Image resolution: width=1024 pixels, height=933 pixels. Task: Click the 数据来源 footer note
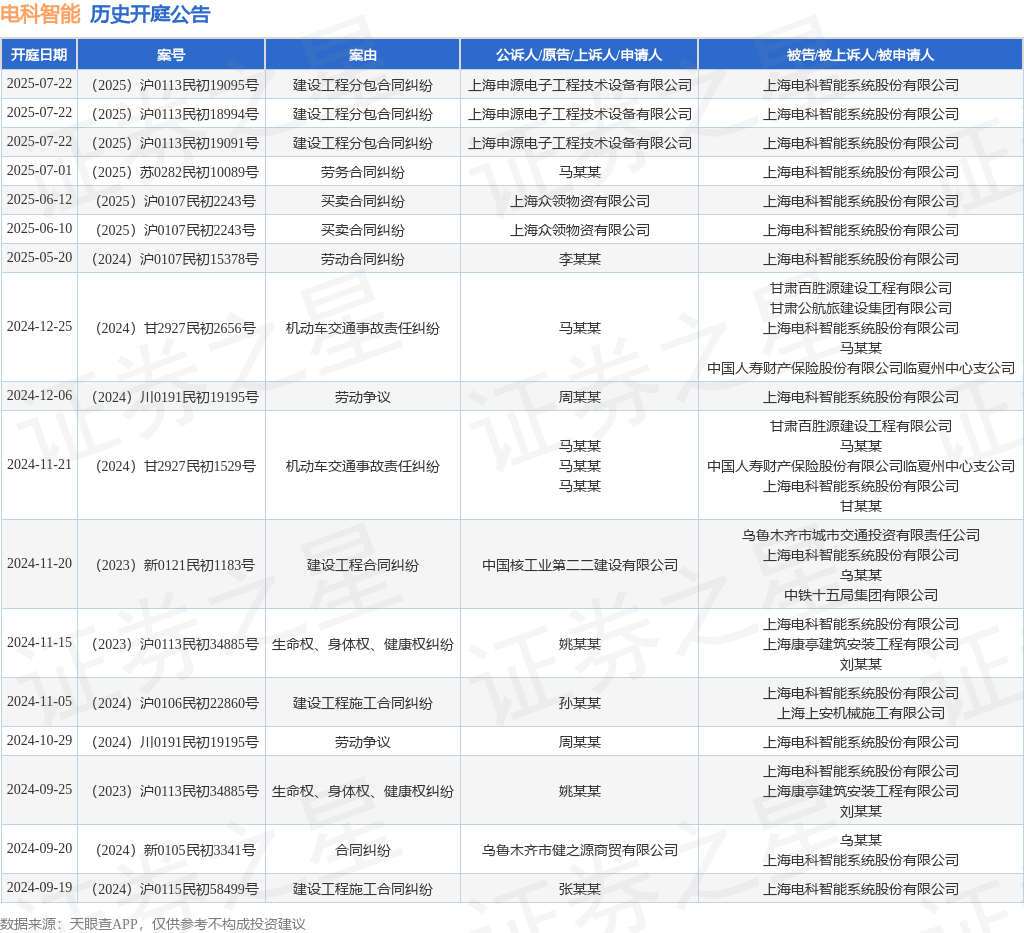pos(153,924)
